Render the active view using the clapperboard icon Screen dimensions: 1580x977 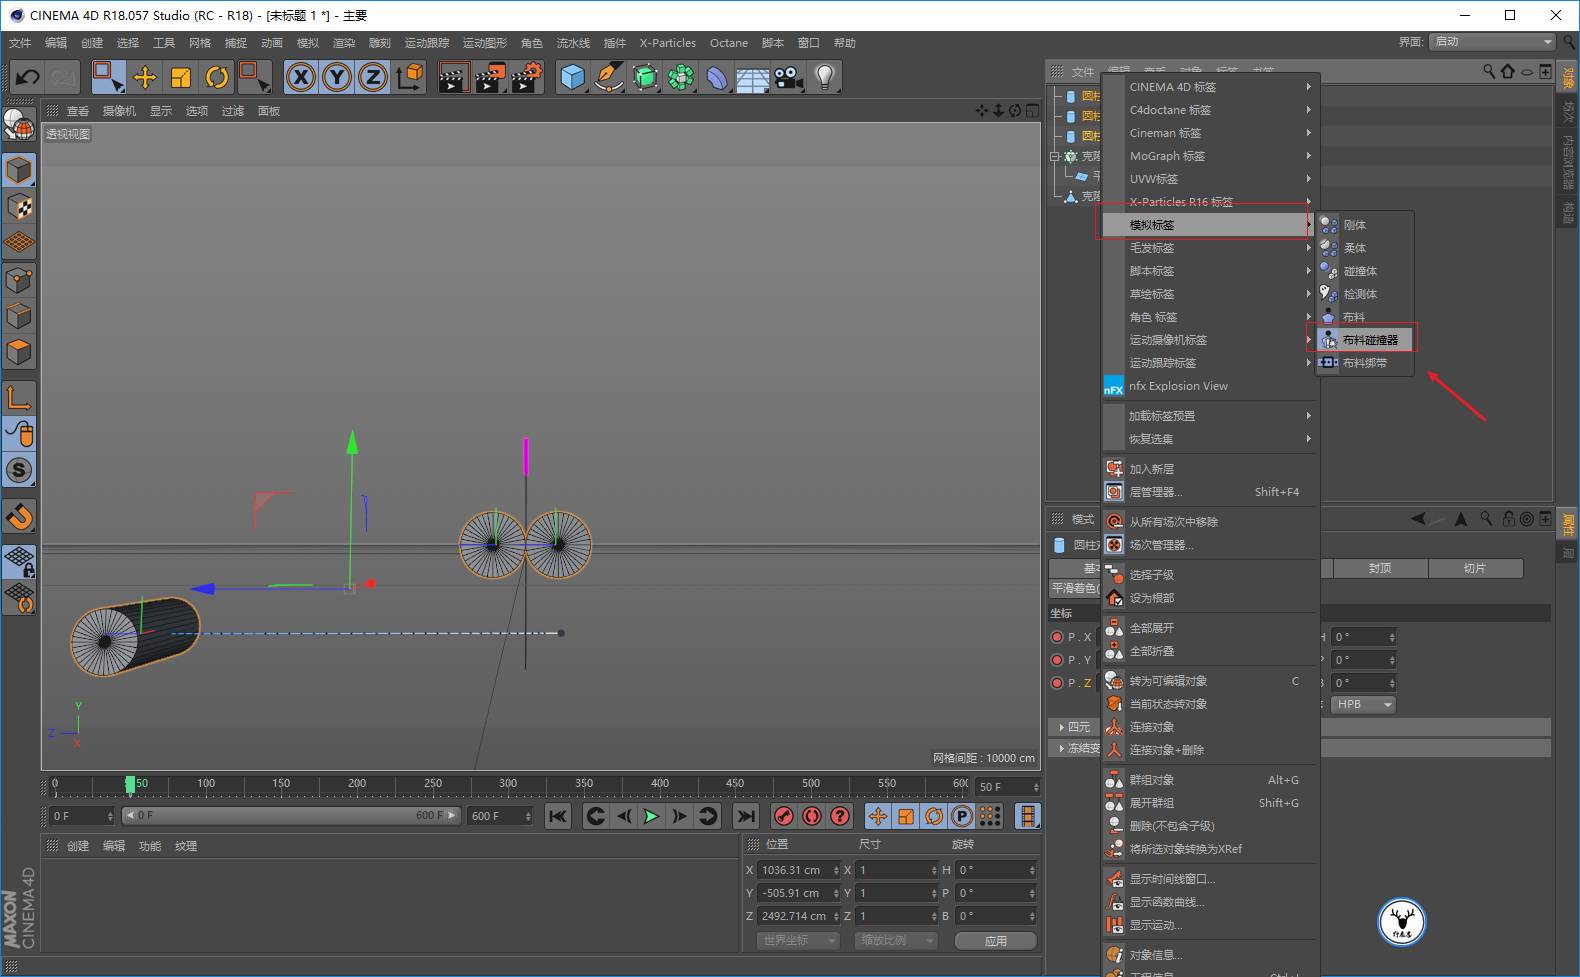(x=453, y=77)
